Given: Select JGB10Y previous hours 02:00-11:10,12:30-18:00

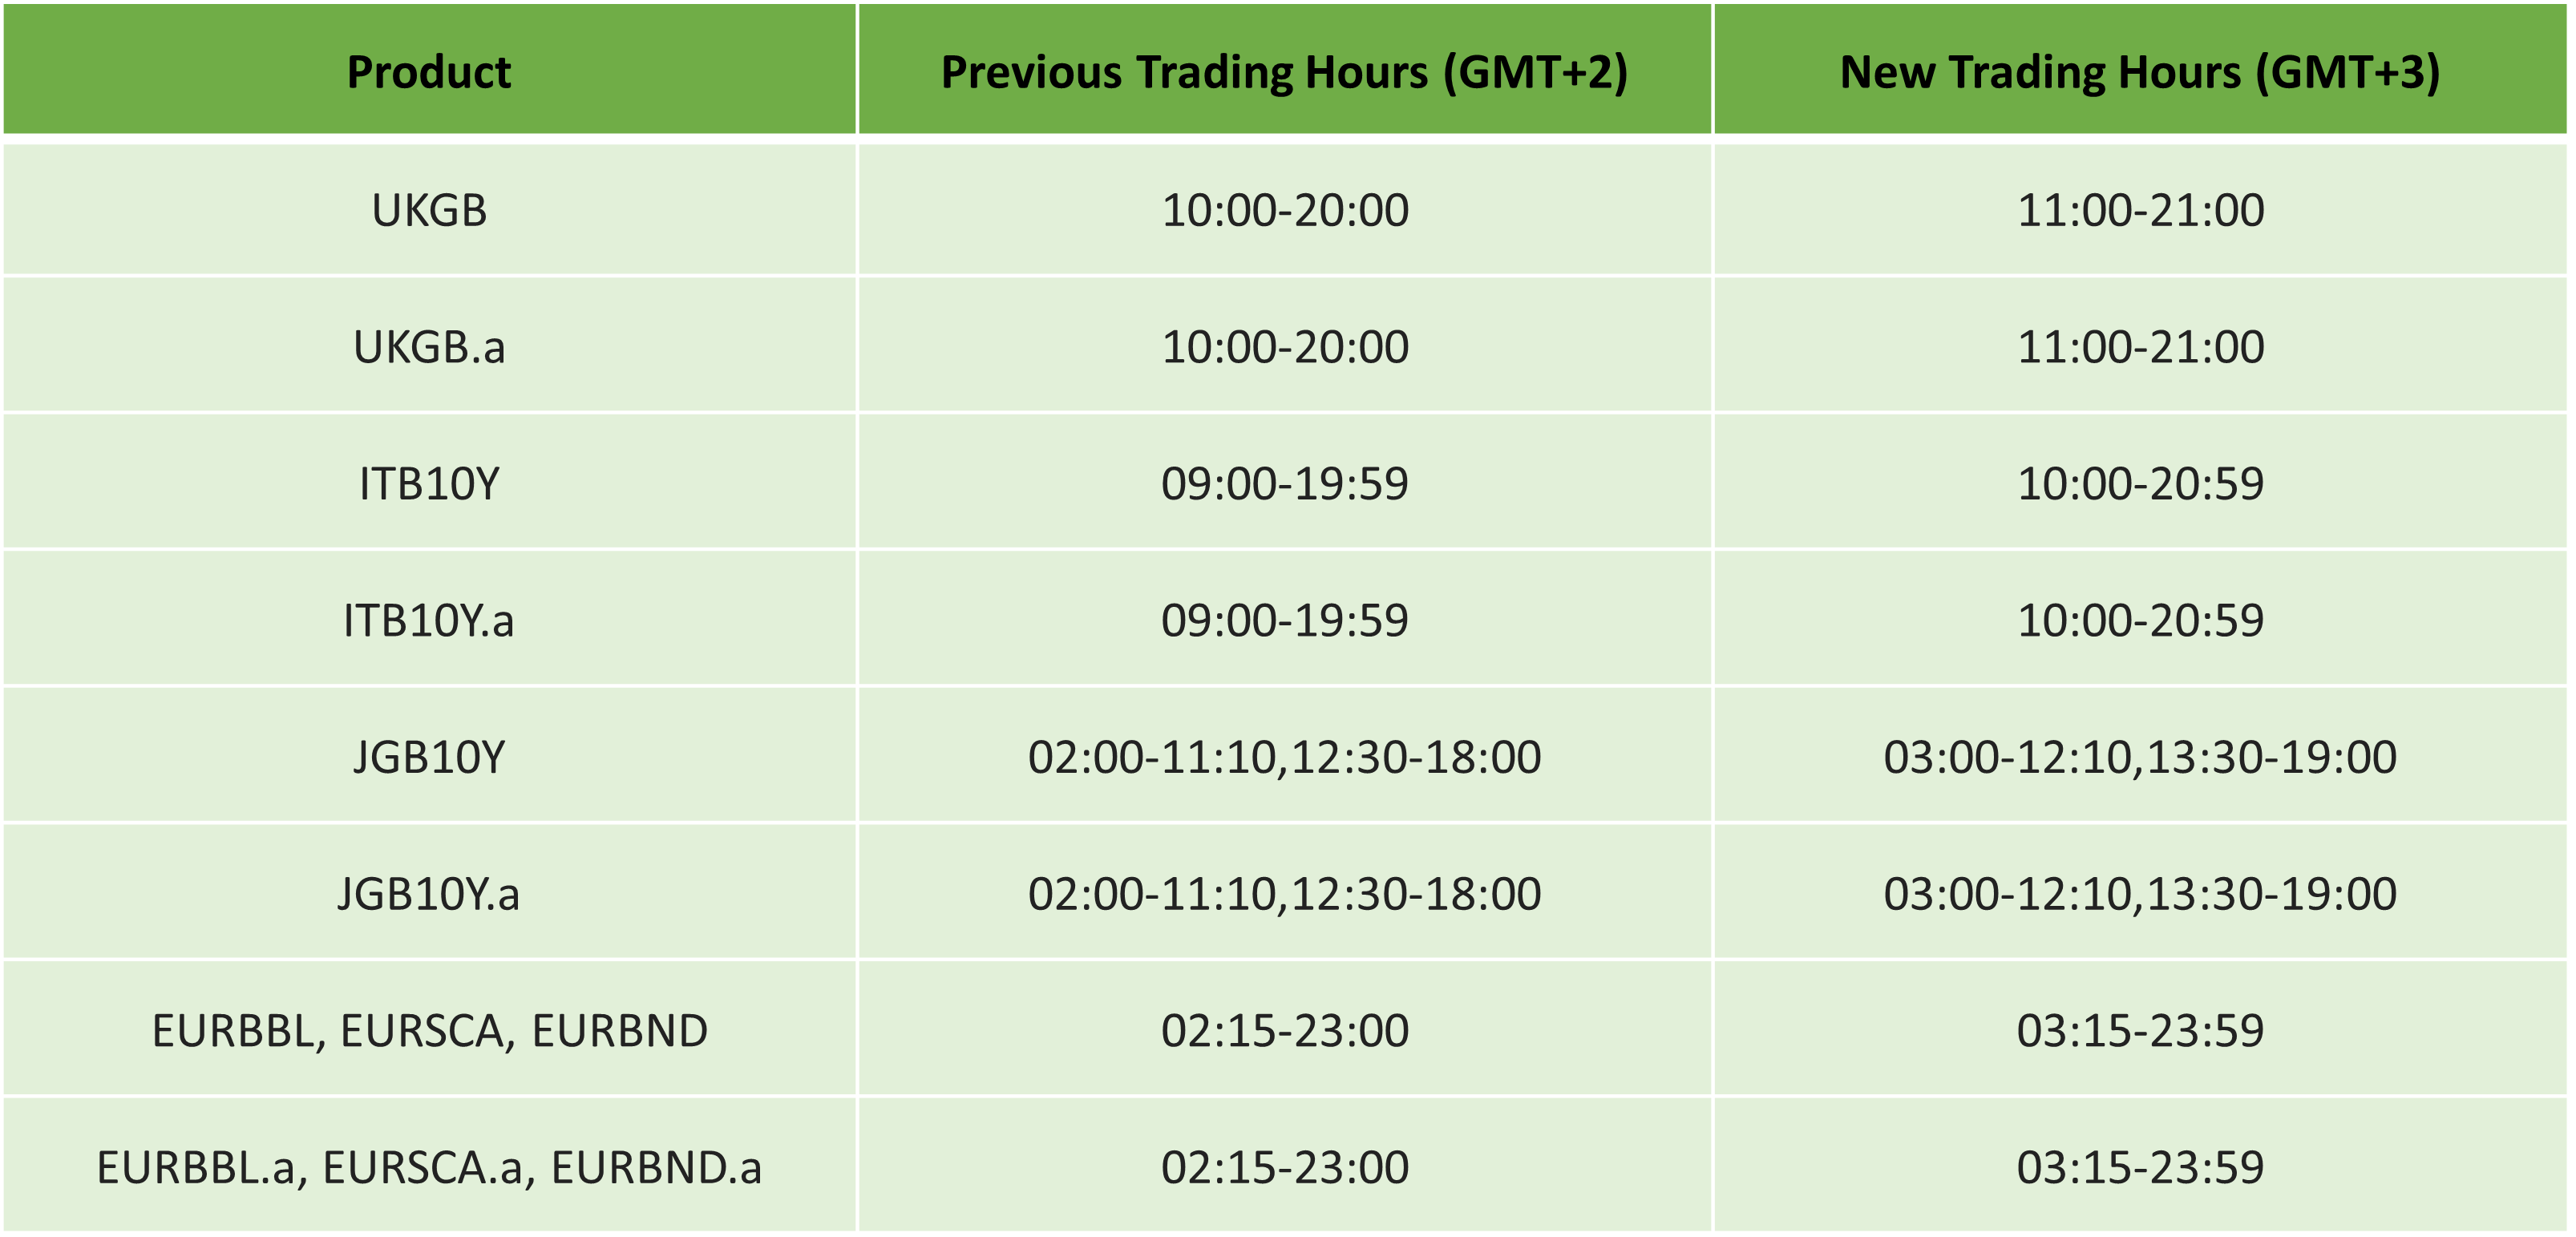Looking at the screenshot, I should [x=1284, y=757].
